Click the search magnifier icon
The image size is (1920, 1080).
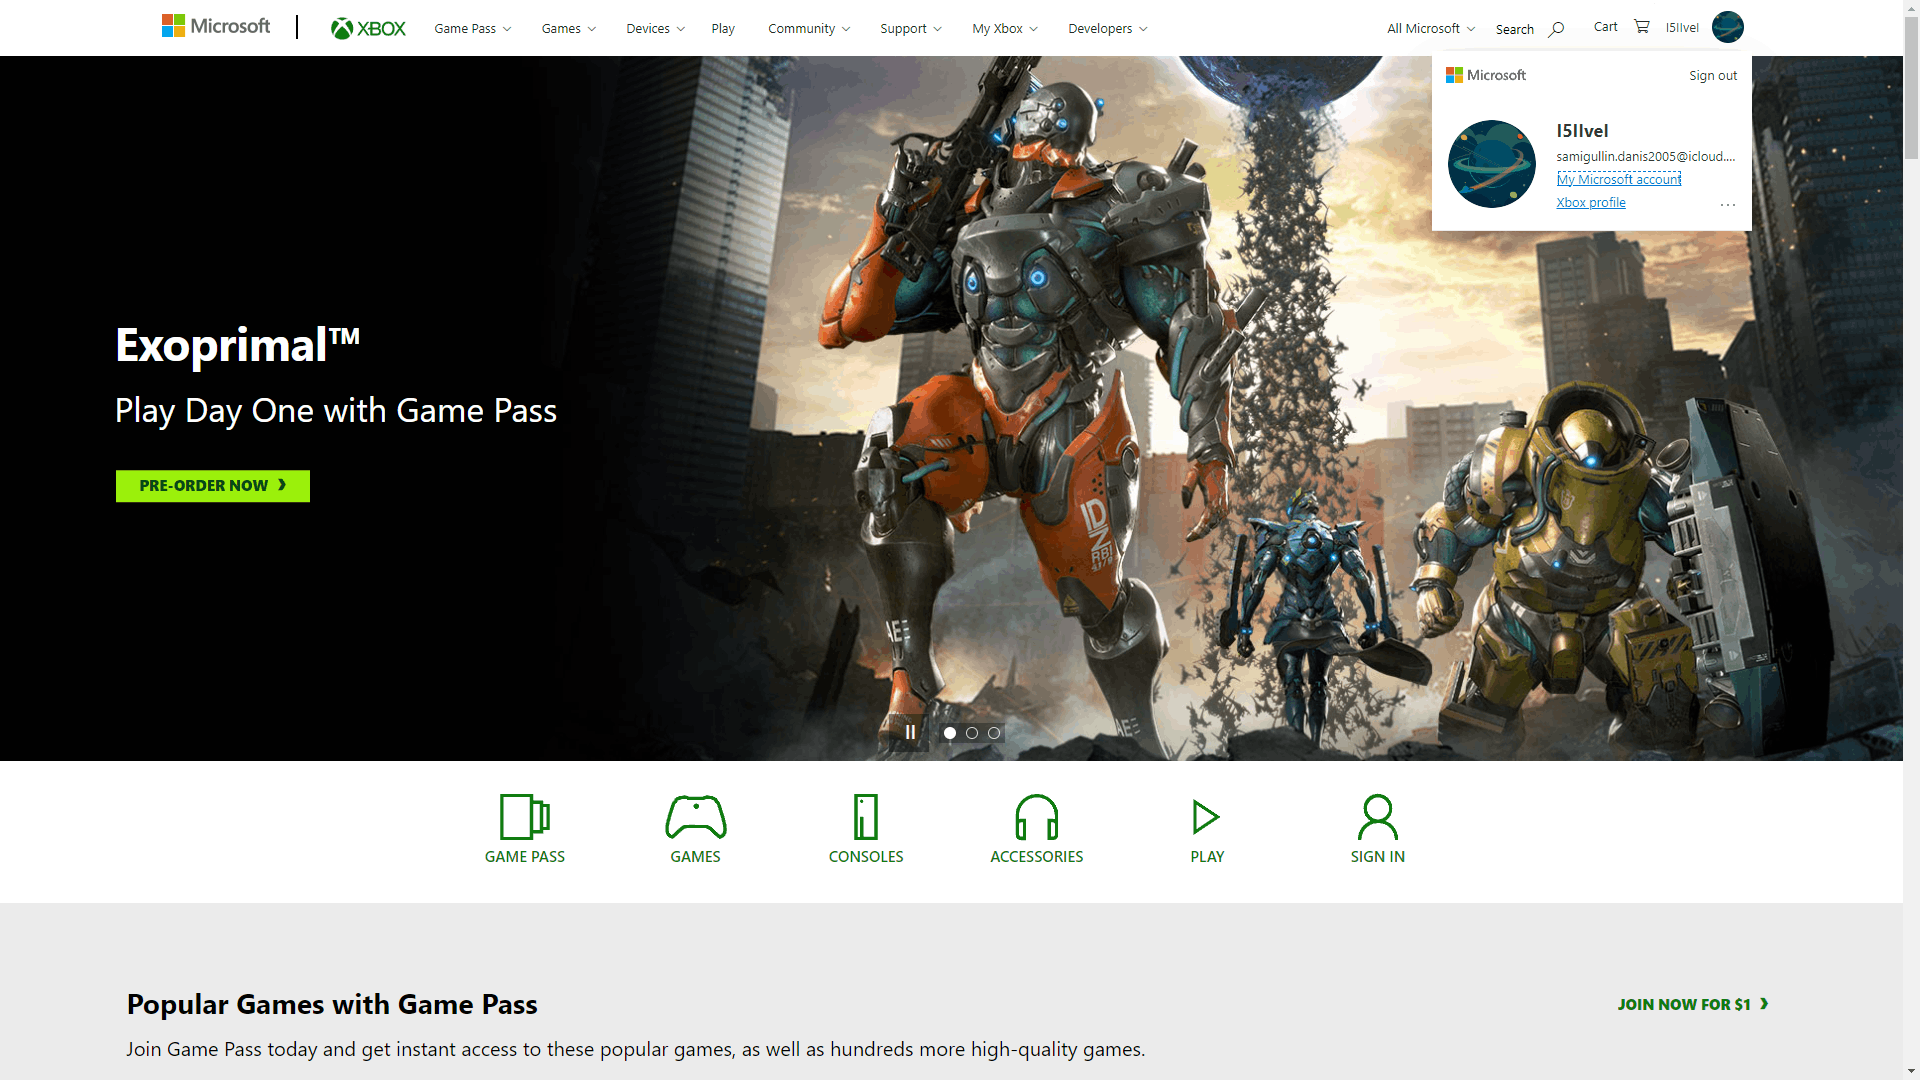(x=1556, y=29)
